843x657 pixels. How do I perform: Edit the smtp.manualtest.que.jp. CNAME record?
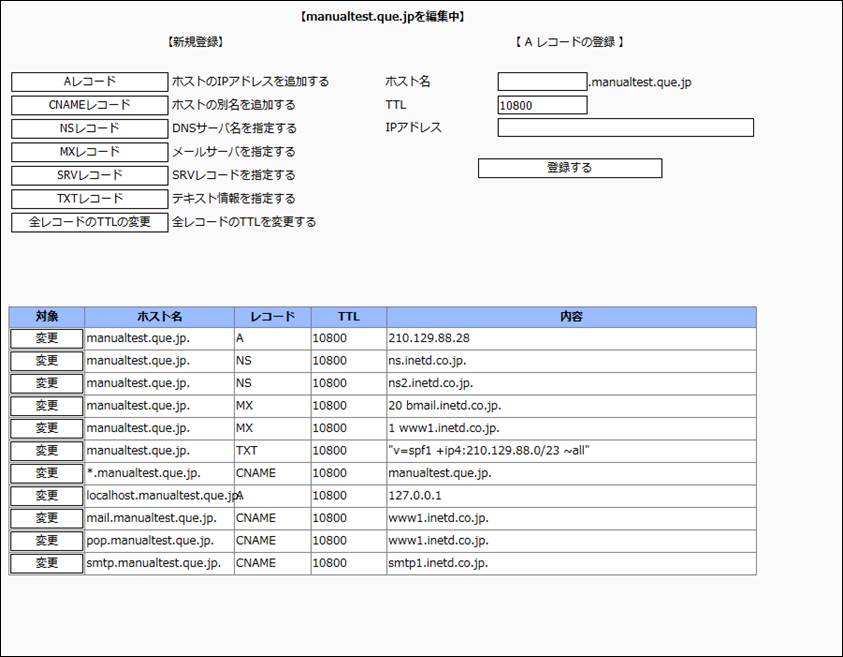(47, 563)
